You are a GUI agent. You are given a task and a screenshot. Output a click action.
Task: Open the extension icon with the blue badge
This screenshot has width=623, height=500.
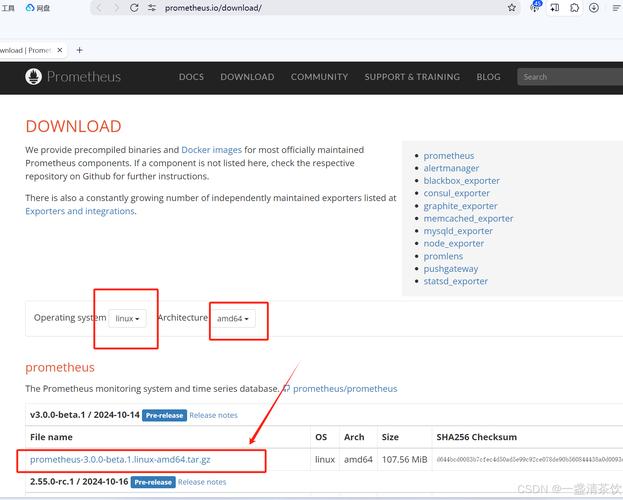pos(535,7)
